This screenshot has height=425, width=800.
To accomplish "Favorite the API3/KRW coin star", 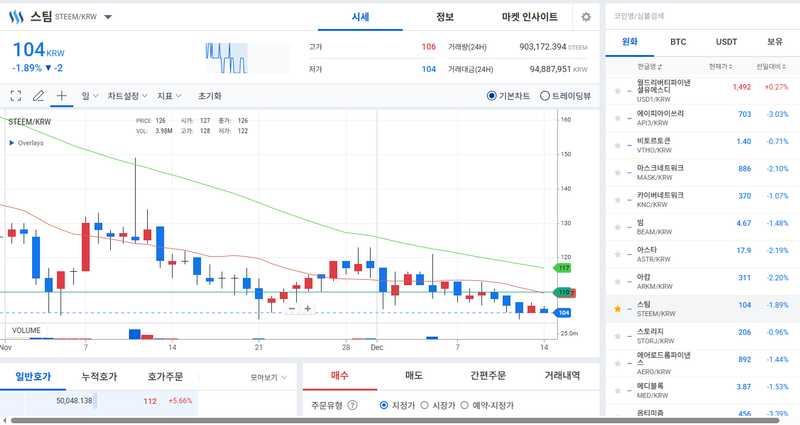I will click(617, 119).
